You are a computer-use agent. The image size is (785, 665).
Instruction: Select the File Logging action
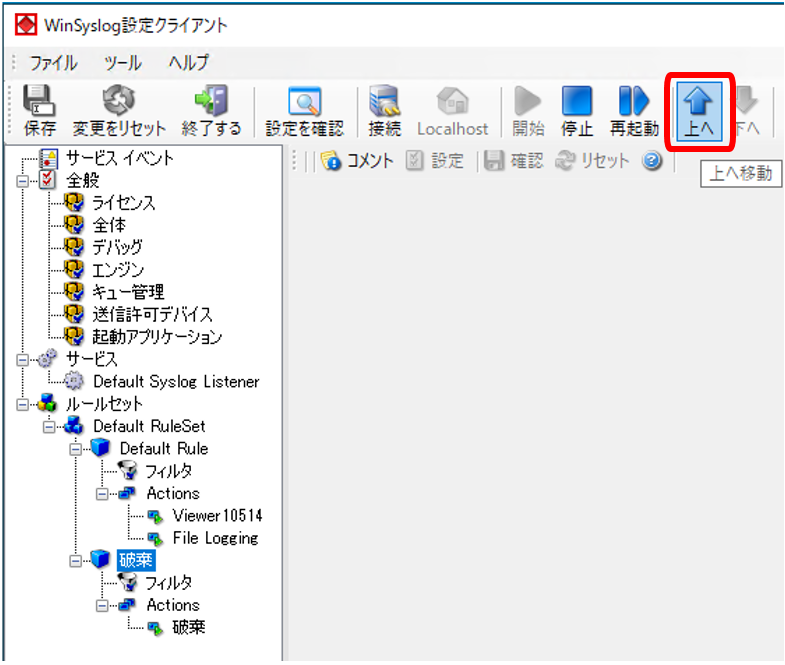click(x=215, y=538)
